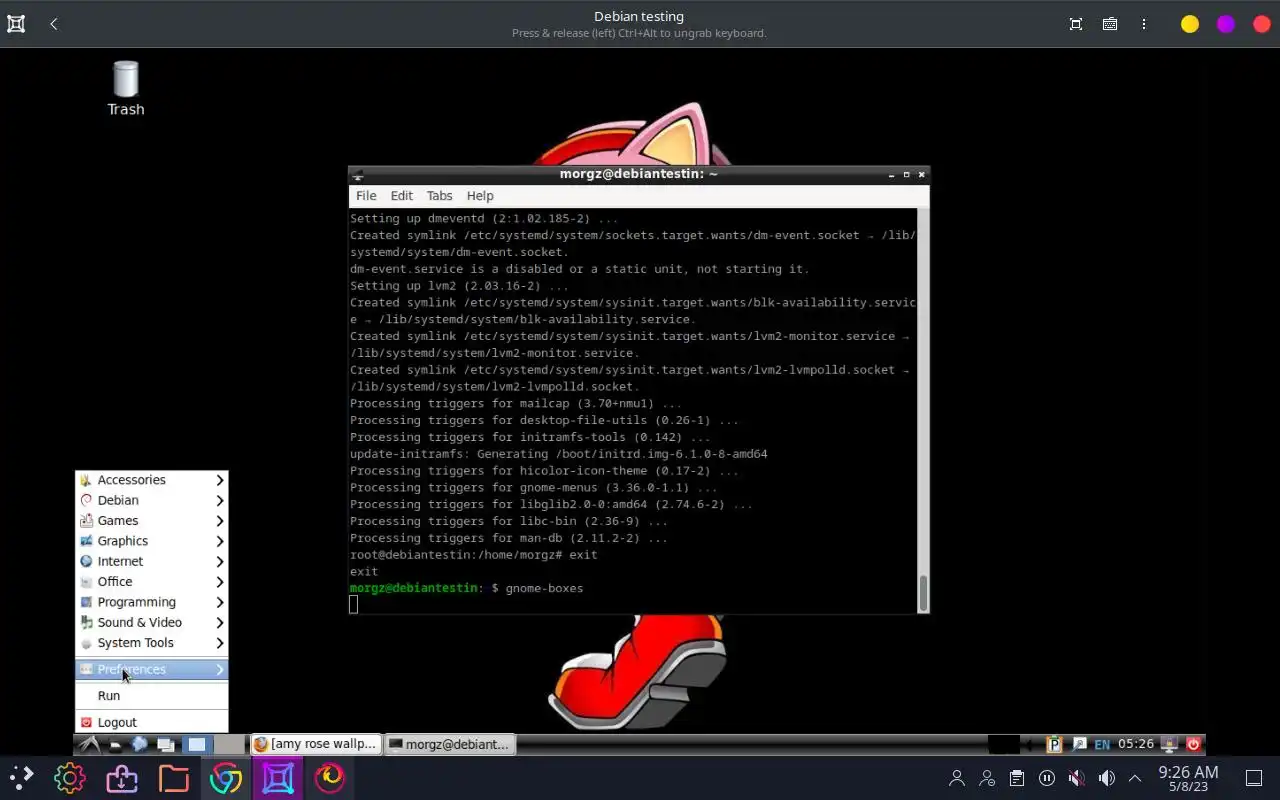Open the file manager launcher in LXDE panel
The width and height of the screenshot is (1280, 800).
pos(115,745)
